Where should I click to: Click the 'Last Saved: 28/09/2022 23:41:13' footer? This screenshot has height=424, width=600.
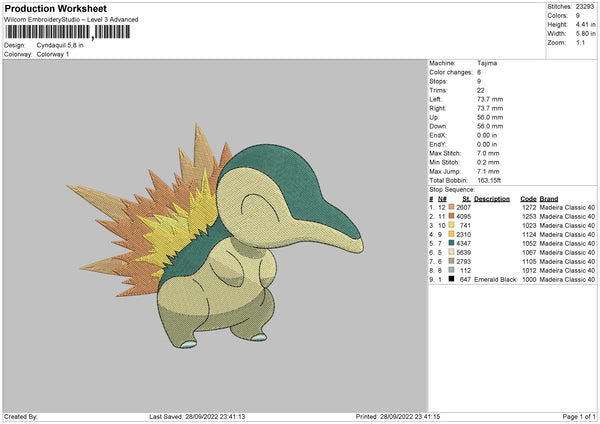(x=197, y=416)
